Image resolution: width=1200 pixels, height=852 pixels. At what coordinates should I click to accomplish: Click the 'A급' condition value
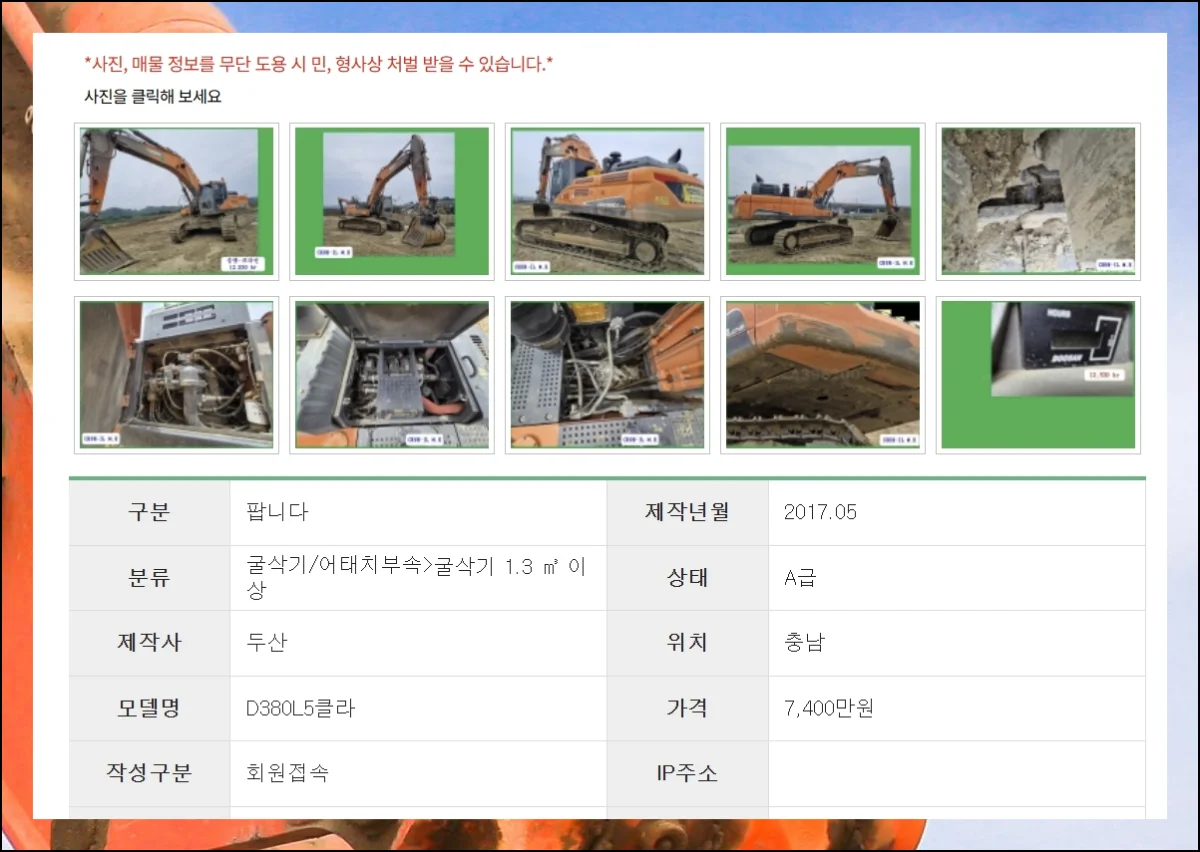(800, 578)
